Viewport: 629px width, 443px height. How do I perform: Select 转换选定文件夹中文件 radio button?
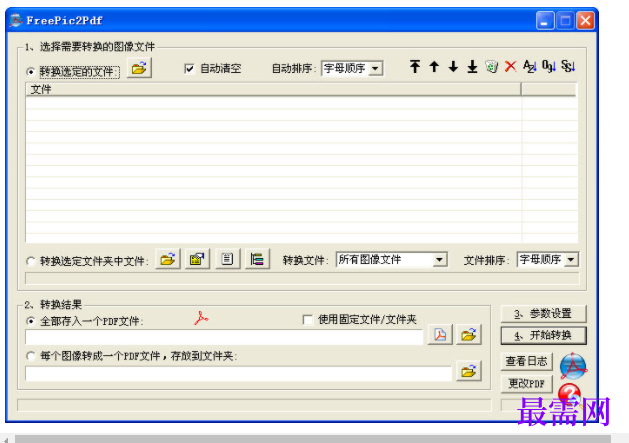(x=30, y=261)
